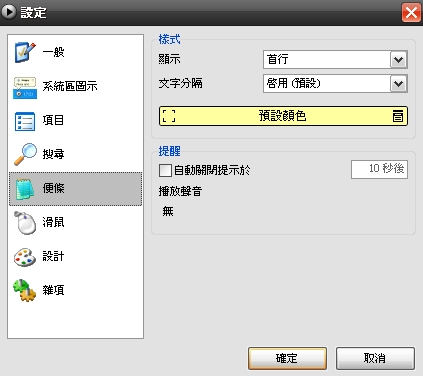Click the 取消 cancel button
423x376 pixels.
(x=375, y=359)
